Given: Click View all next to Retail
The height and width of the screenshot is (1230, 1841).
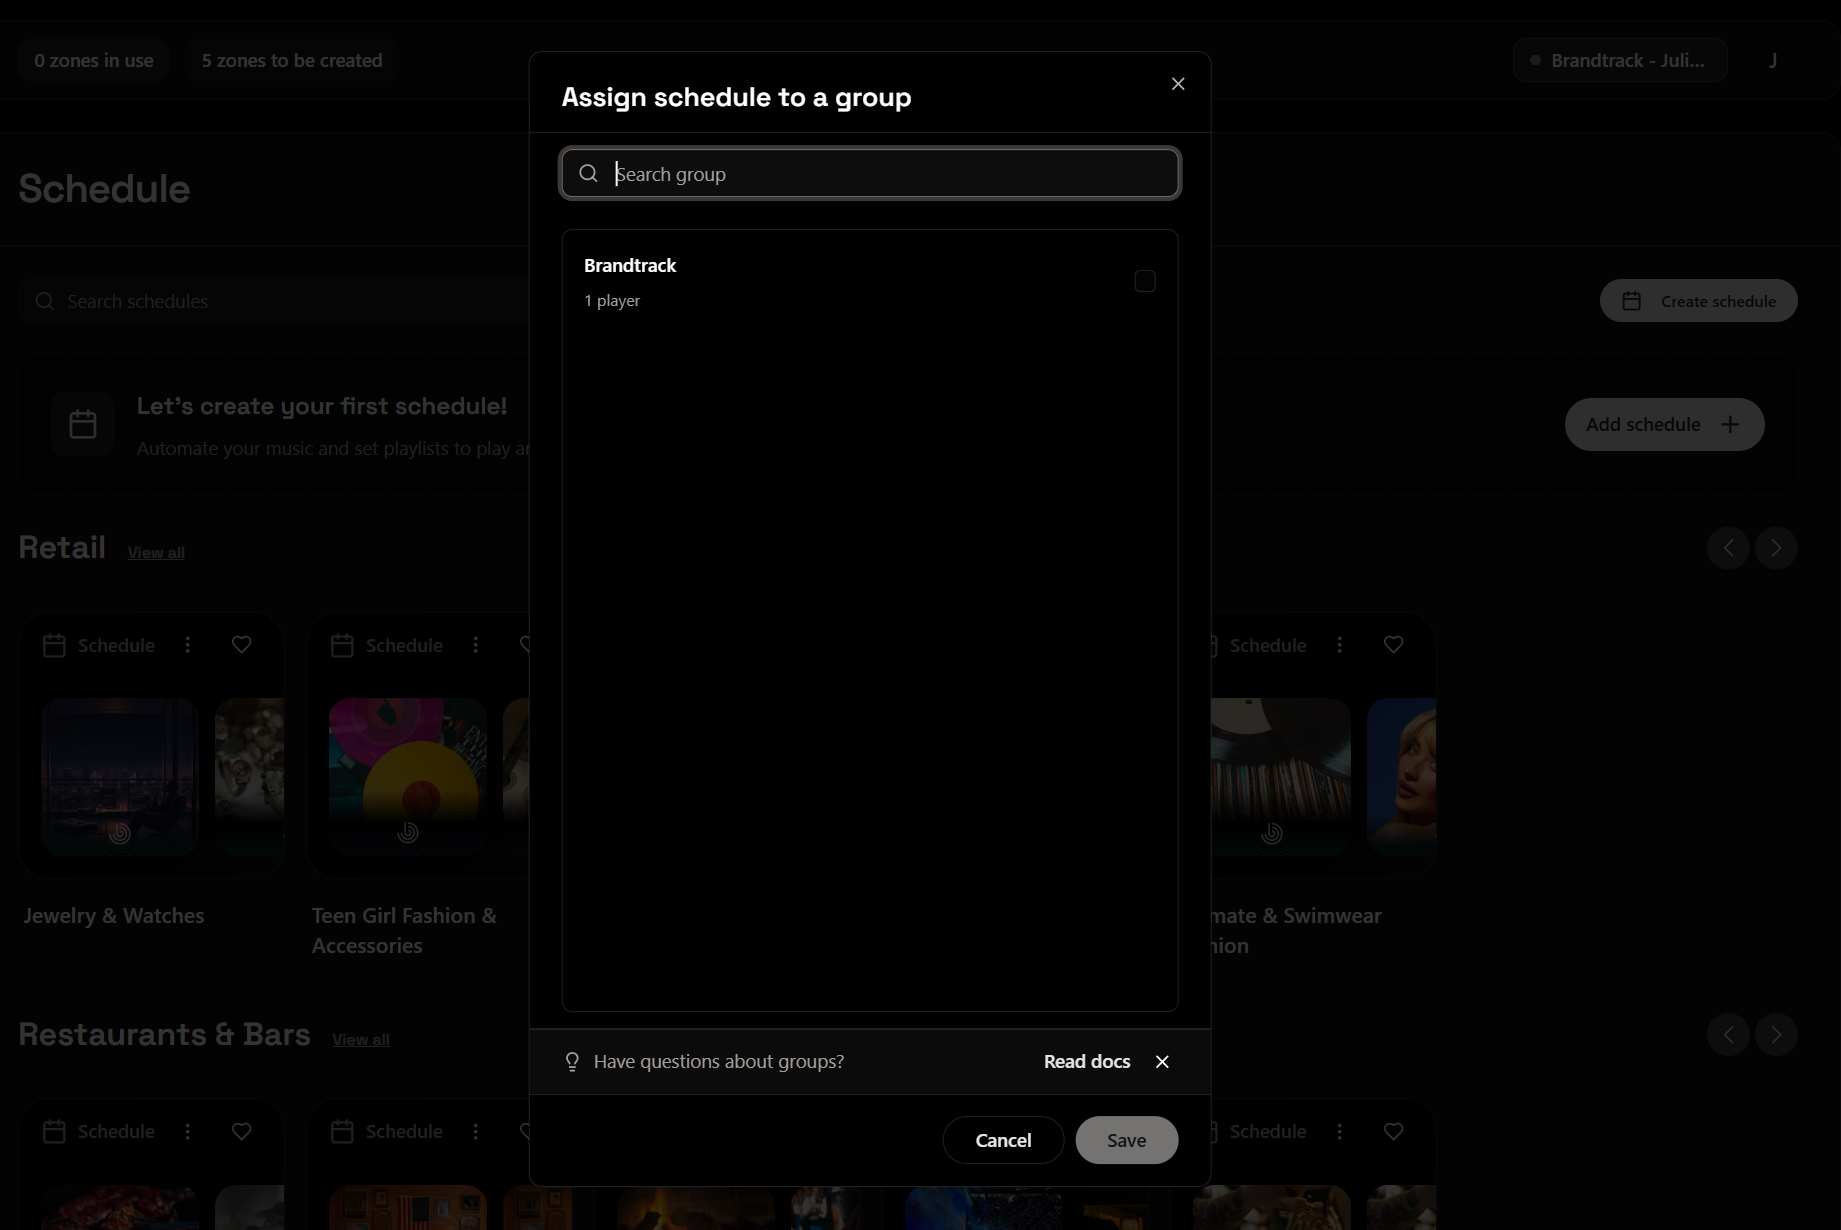Looking at the screenshot, I should click(156, 552).
